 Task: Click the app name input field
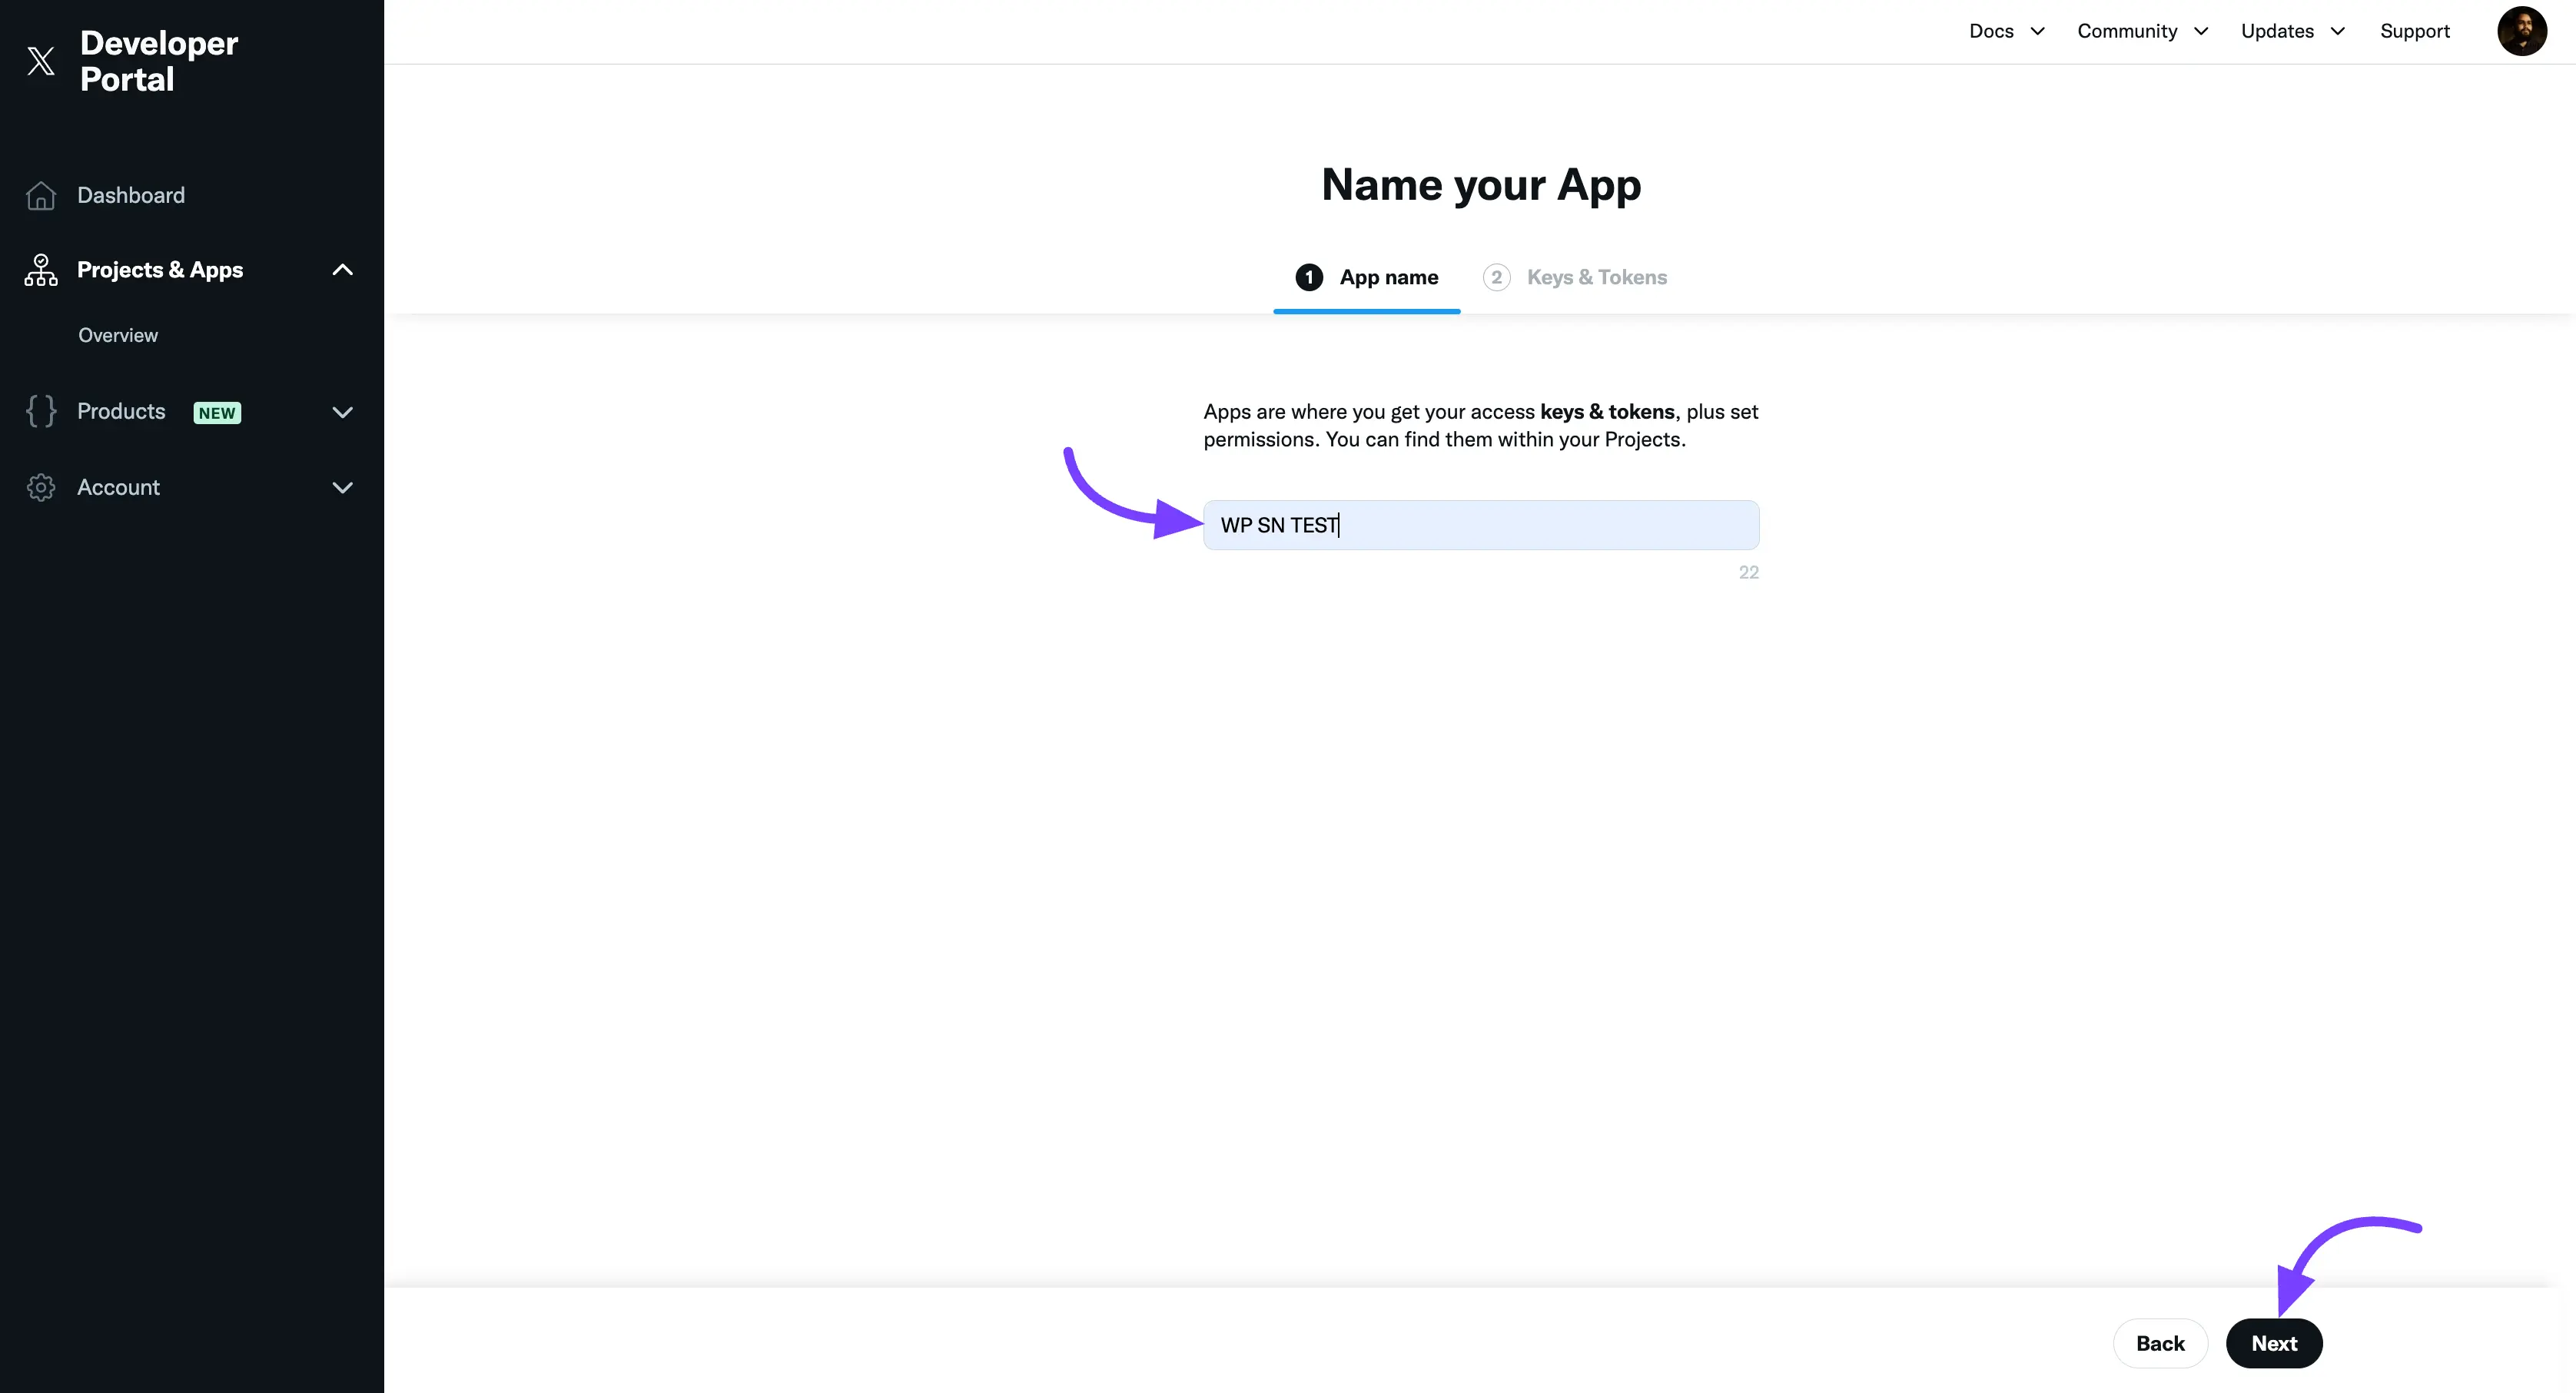[x=1481, y=525]
